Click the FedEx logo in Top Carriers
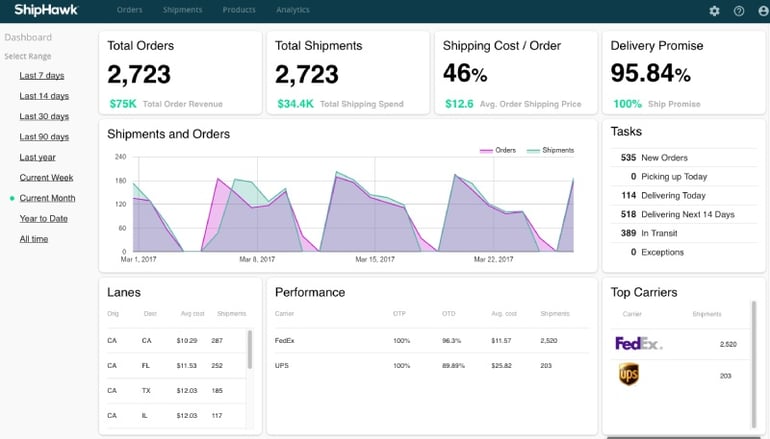This screenshot has height=439, width=770. tap(638, 343)
